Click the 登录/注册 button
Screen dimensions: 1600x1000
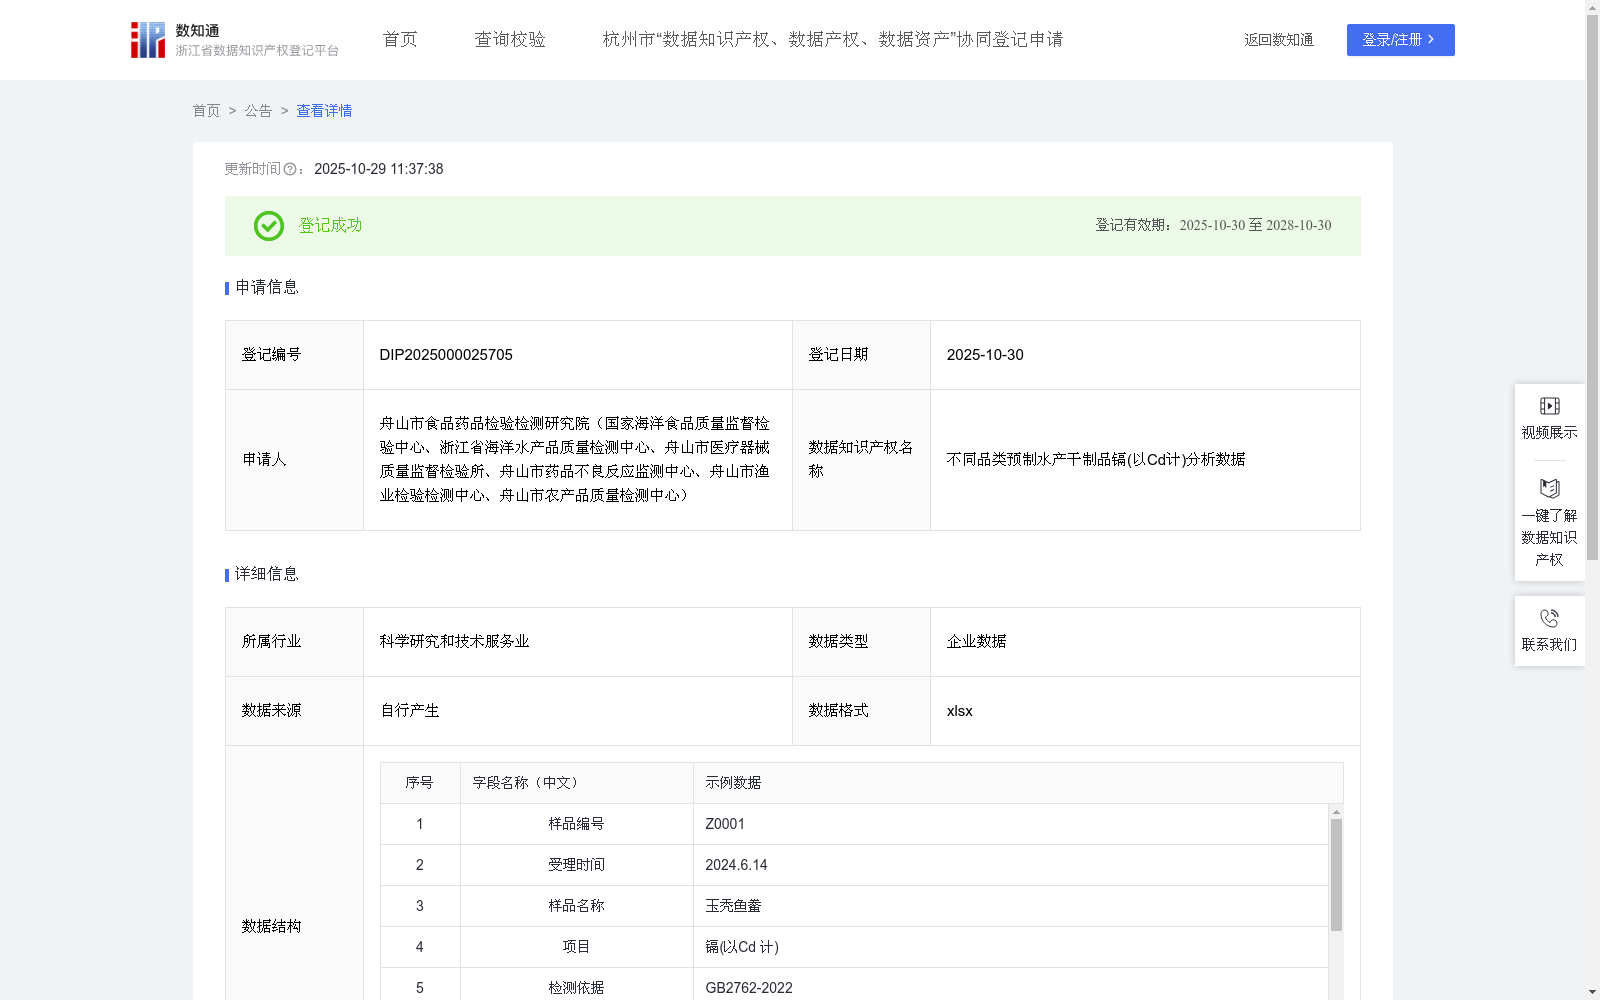(1400, 40)
